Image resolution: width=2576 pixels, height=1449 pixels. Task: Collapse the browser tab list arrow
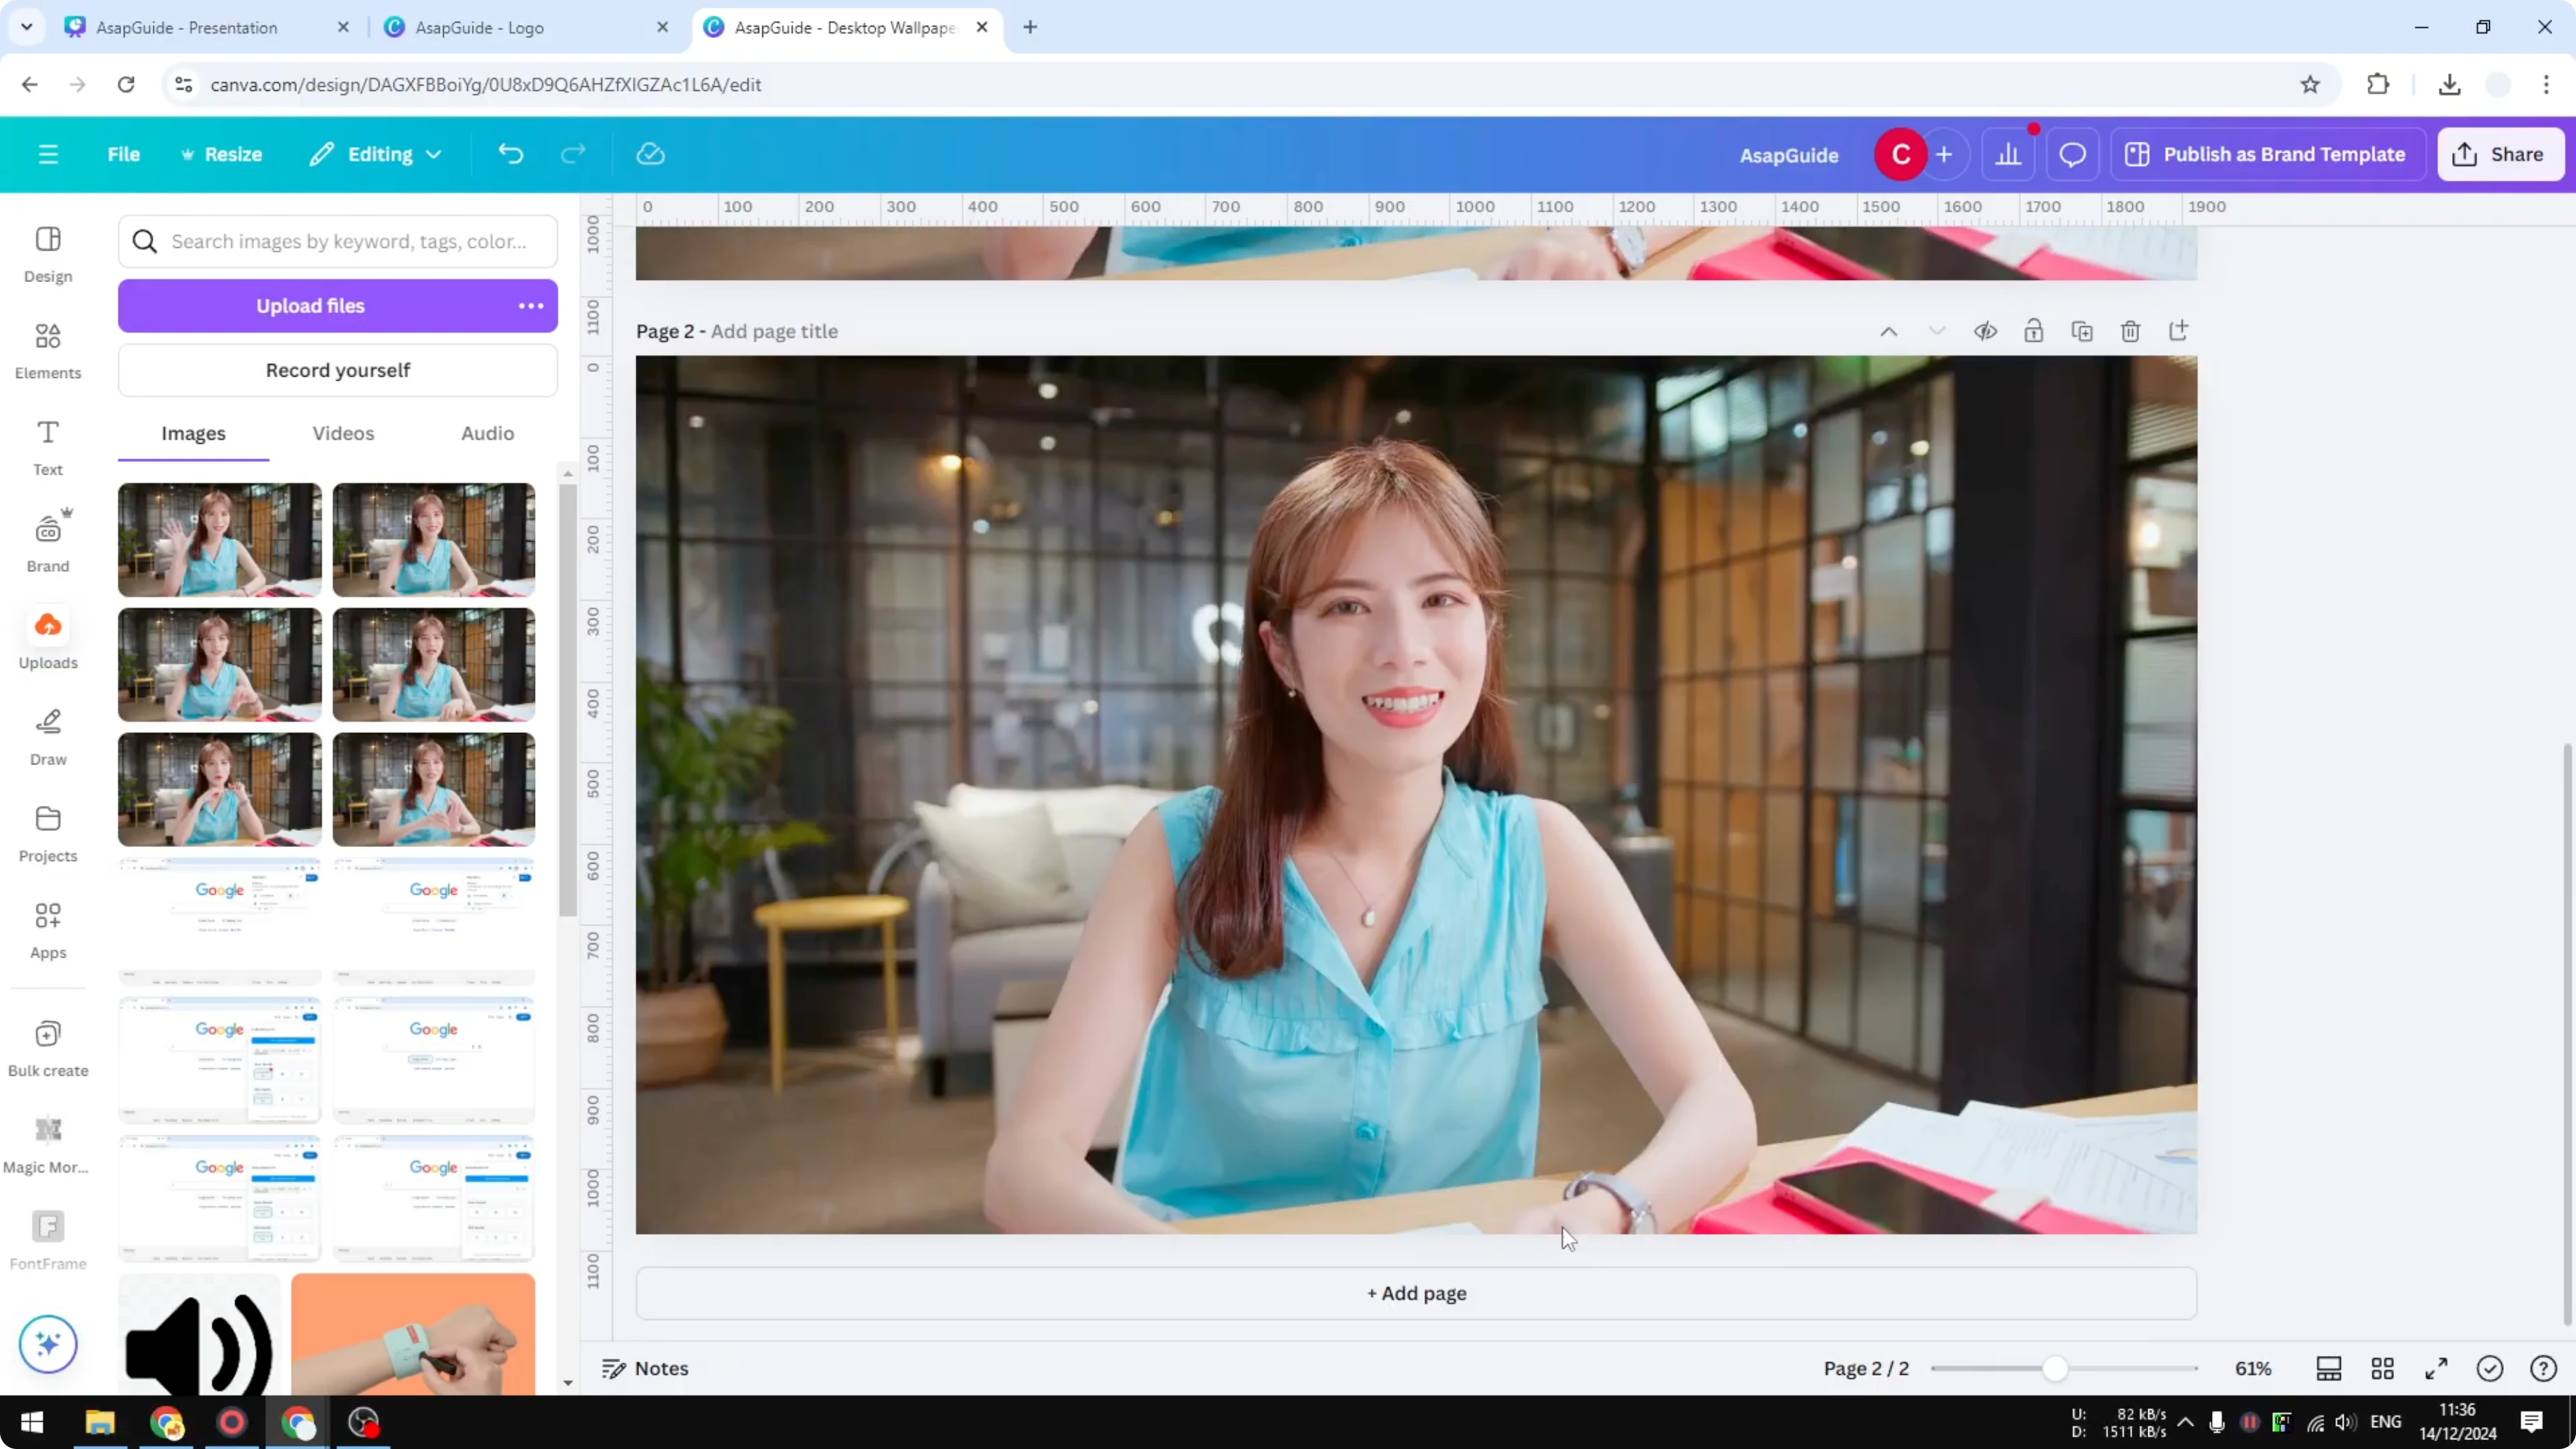click(x=26, y=27)
